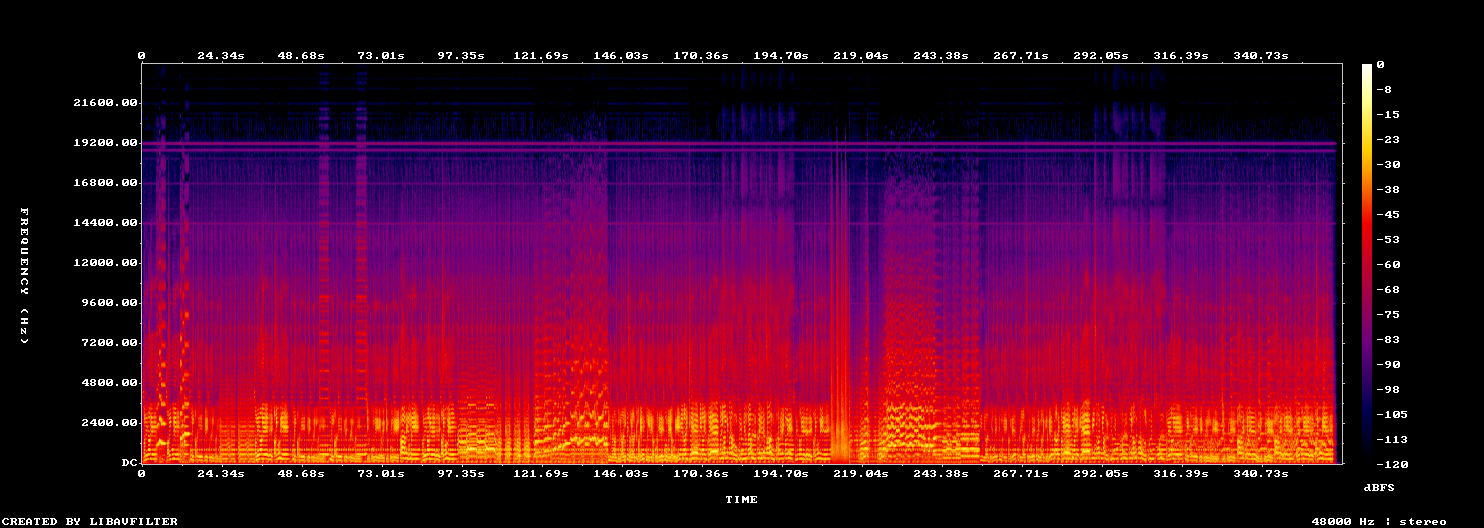Click the top of the dBFS color scale bar
Screen dimensions: 1484x528
point(1367,66)
